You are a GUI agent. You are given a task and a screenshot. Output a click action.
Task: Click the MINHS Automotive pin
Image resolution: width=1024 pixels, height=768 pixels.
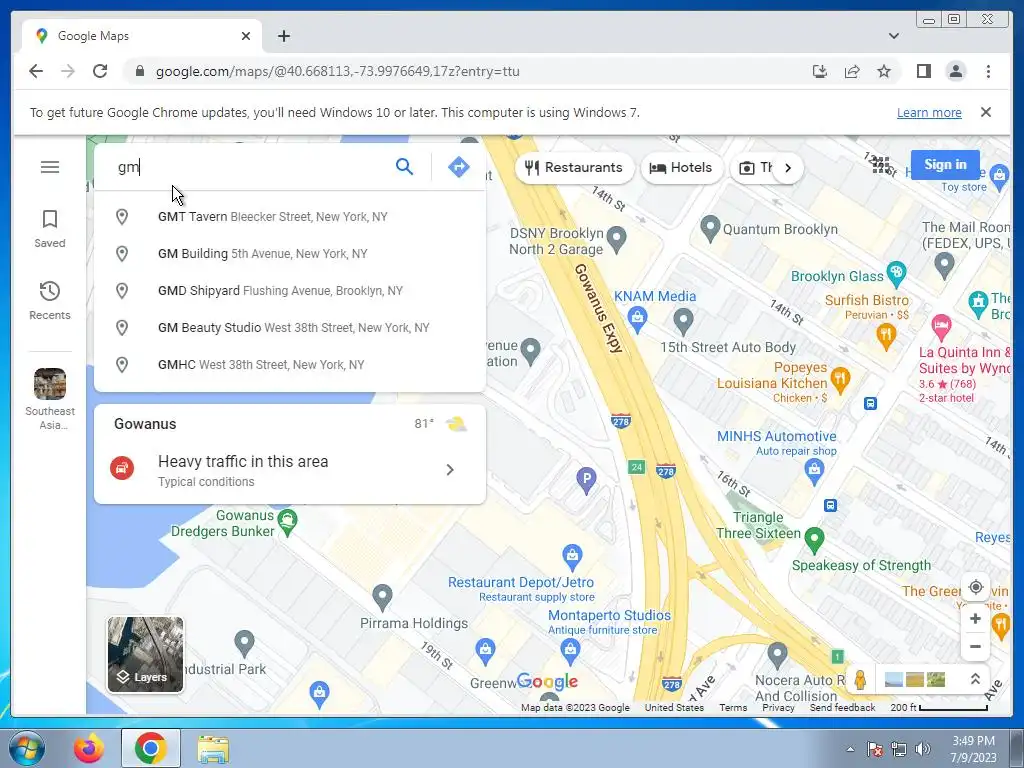pos(814,471)
